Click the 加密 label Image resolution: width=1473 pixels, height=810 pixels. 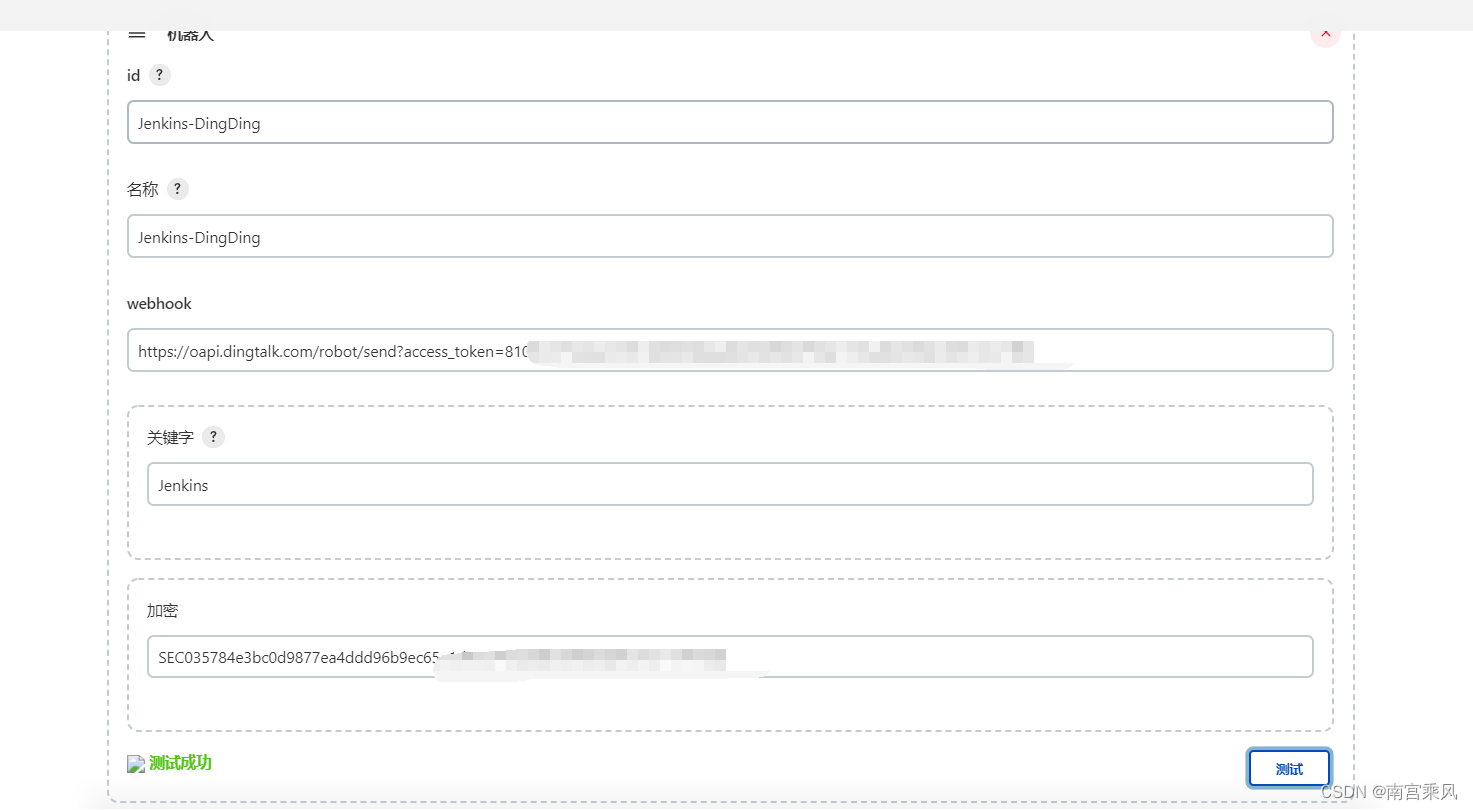point(162,610)
